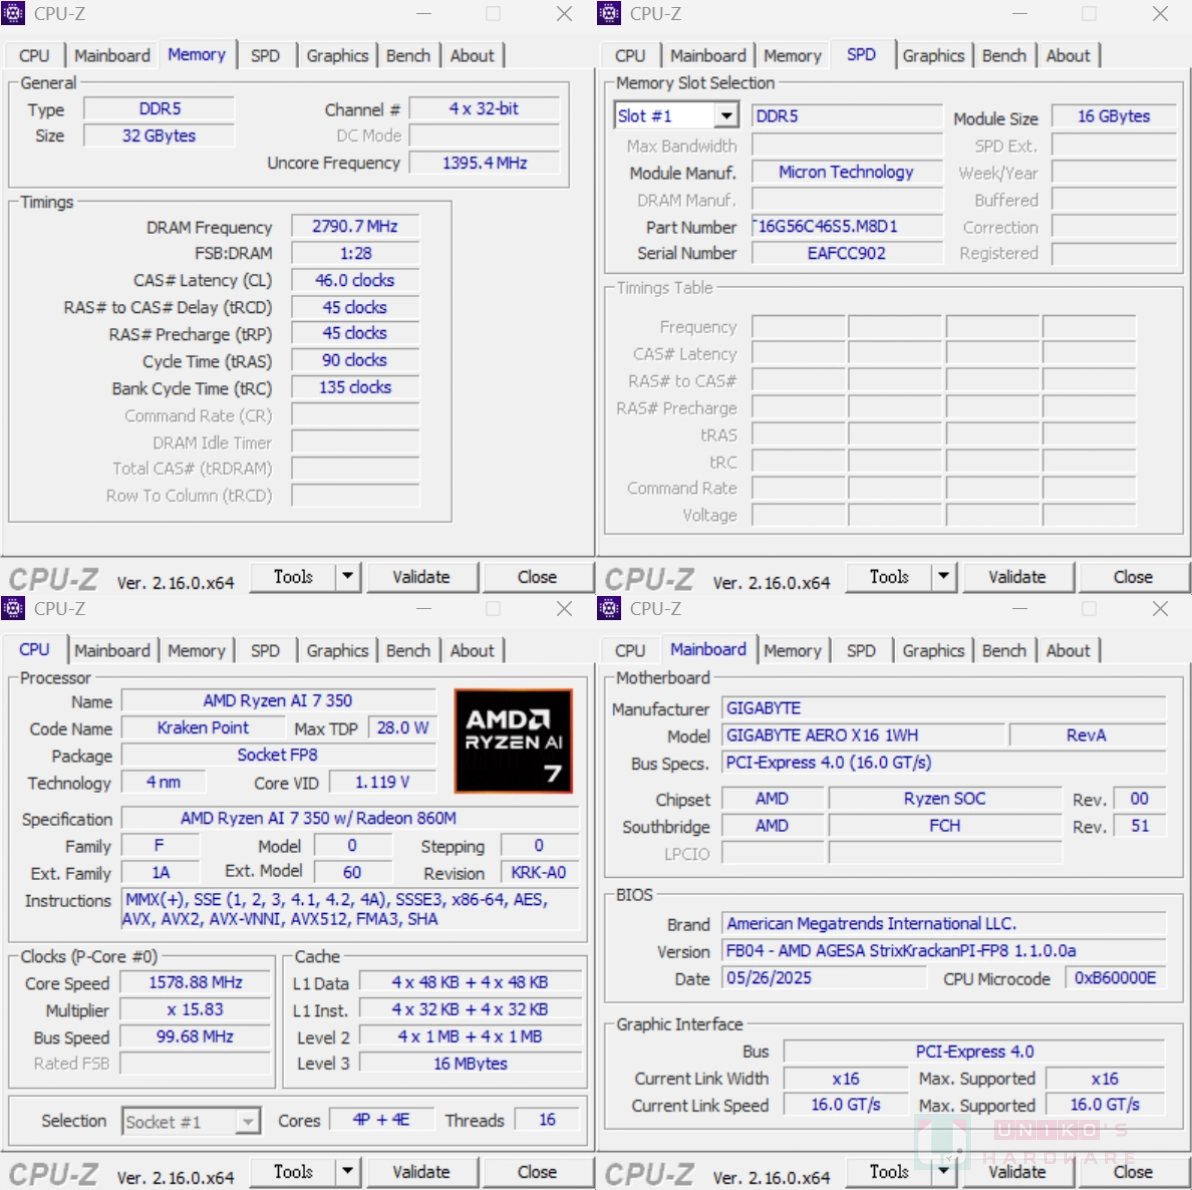
Task: Click Close button in SPD window
Action: [1133, 577]
